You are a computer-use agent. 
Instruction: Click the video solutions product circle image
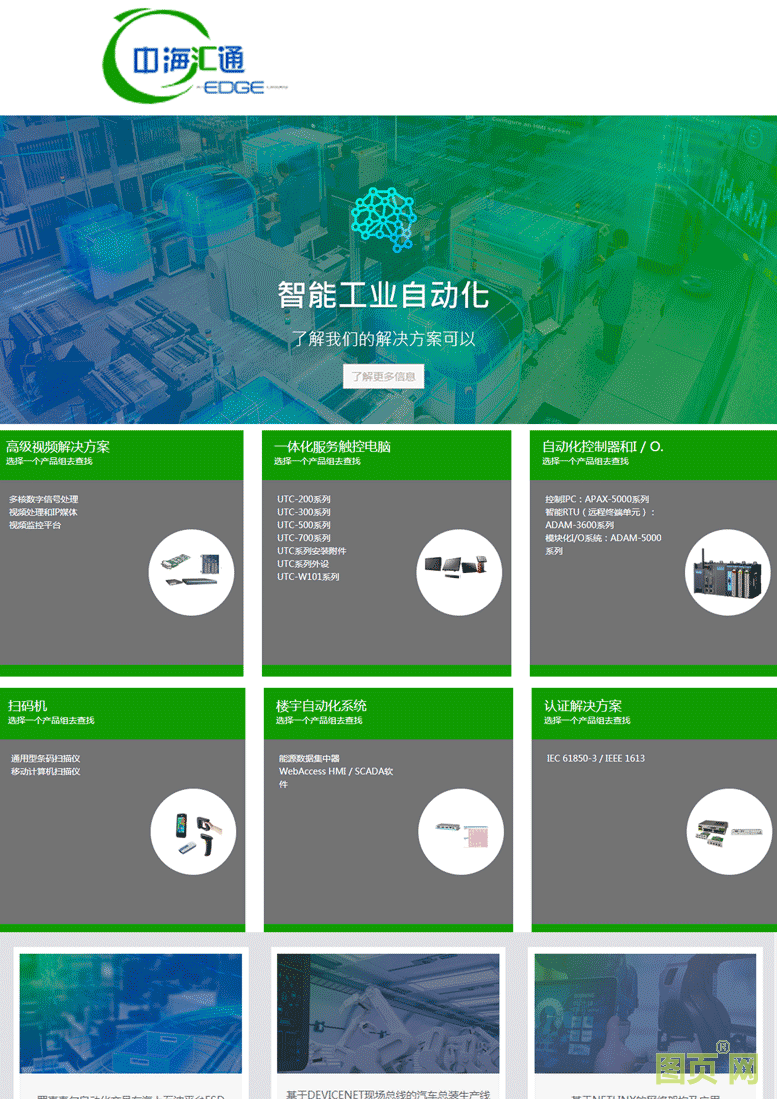[x=191, y=572]
